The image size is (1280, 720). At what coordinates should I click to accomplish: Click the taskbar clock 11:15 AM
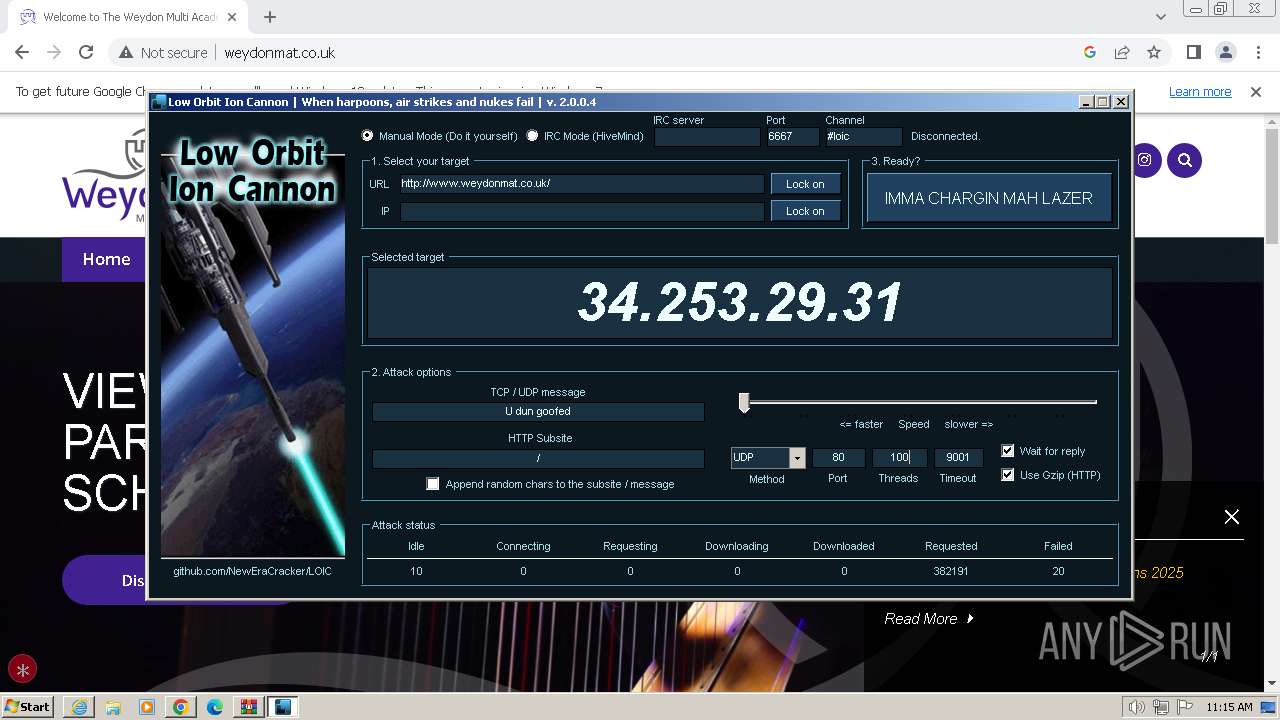click(x=1229, y=707)
